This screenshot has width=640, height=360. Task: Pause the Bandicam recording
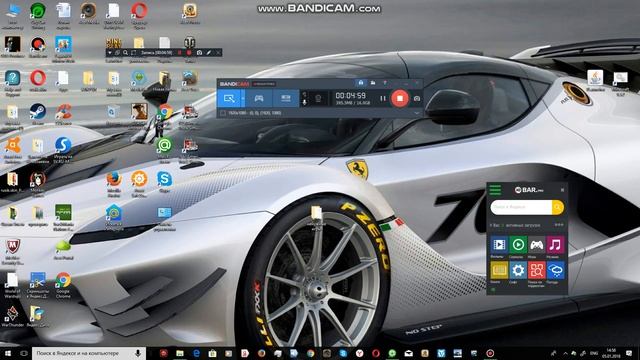(382, 98)
